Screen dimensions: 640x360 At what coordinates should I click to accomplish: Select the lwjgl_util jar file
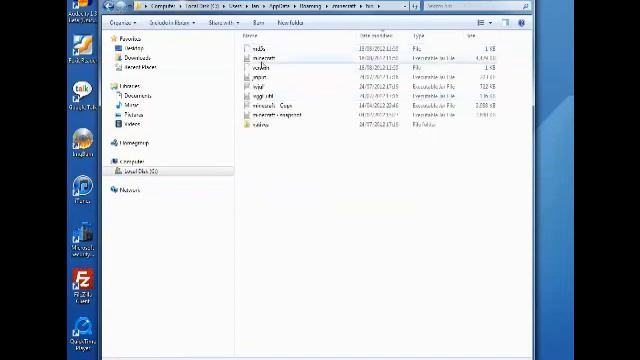pos(262,96)
